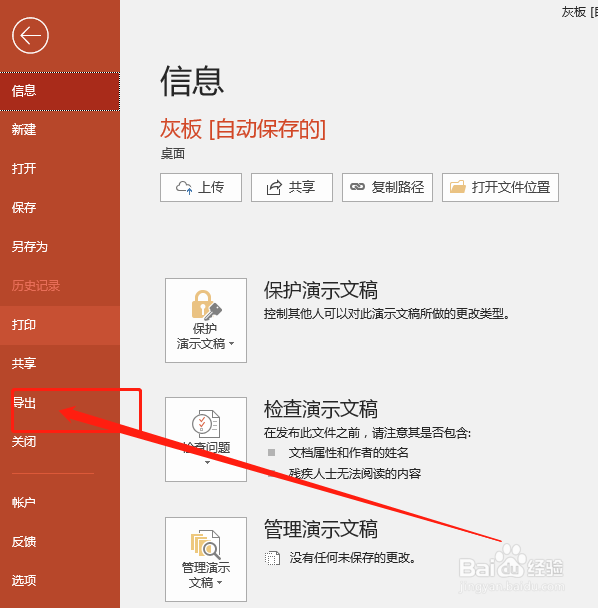
Task: Click the 共享 button with share arrow
Action: 292,188
